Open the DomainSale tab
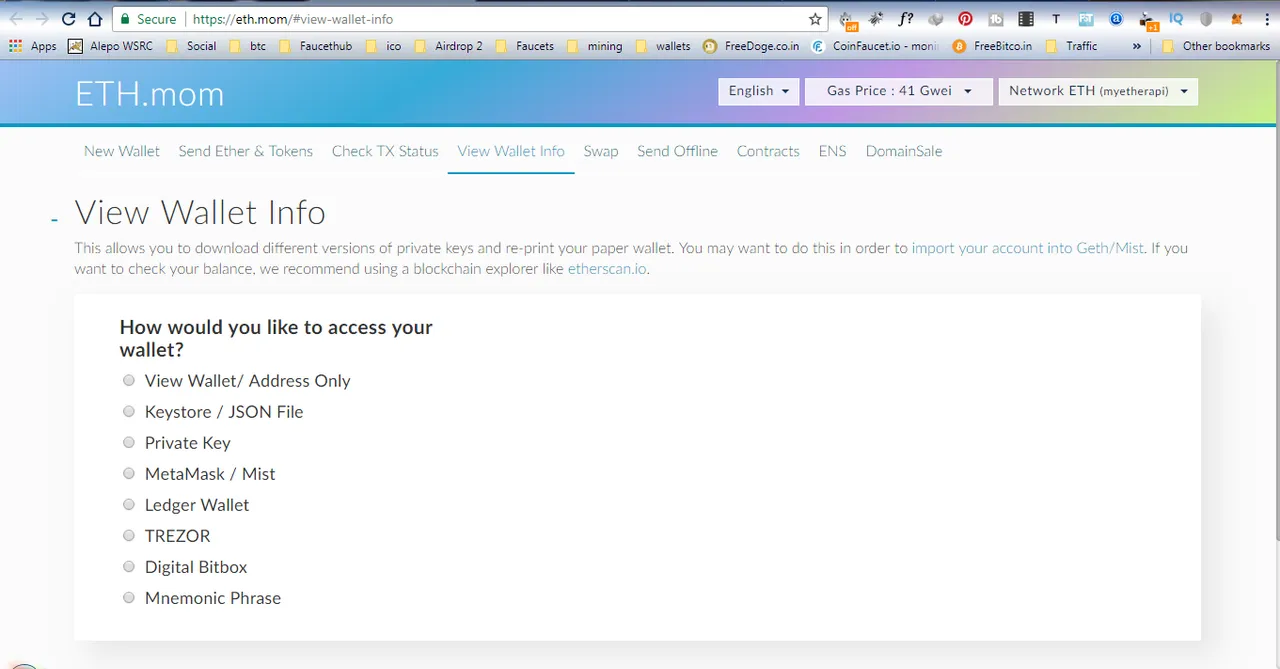The height and width of the screenshot is (669, 1280). 904,151
